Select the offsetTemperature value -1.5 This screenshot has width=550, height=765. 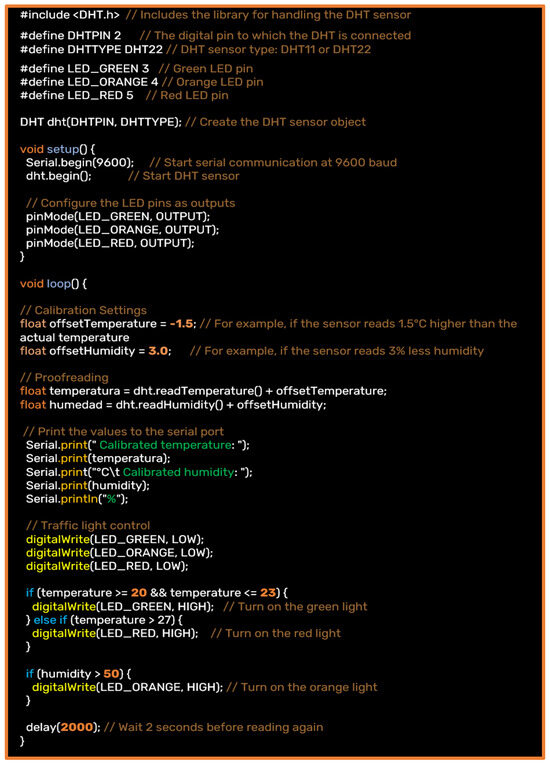coord(181,323)
